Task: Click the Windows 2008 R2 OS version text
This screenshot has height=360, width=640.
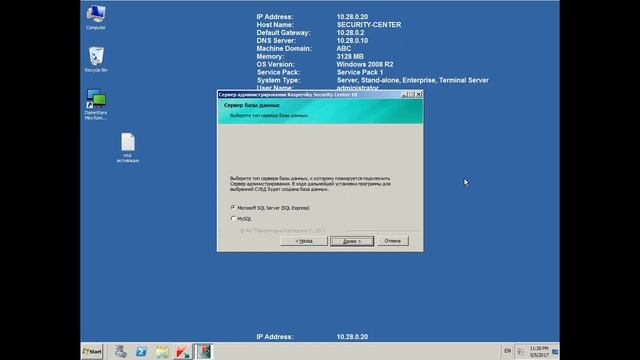Action: 365,64
